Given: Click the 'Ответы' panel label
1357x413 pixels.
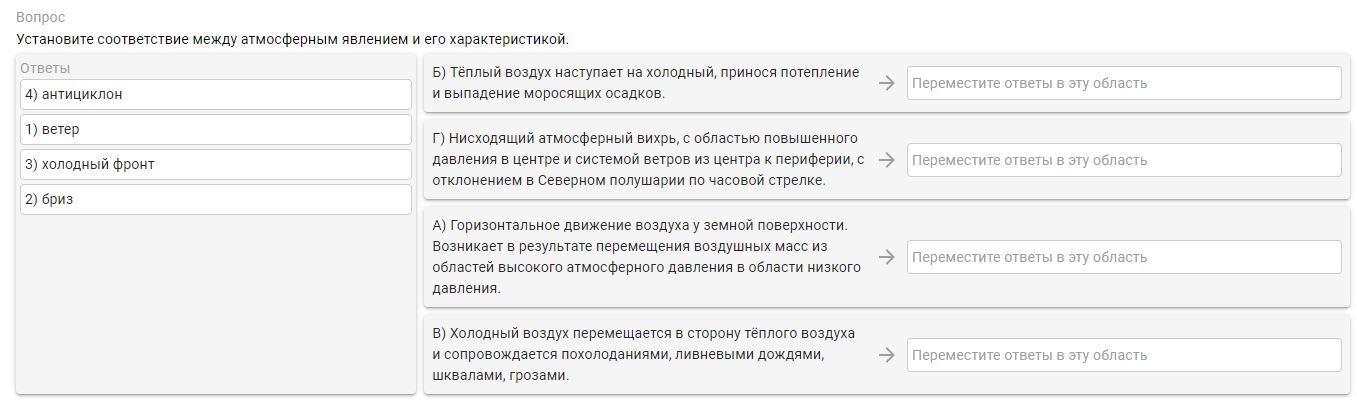Looking at the screenshot, I should tap(46, 68).
